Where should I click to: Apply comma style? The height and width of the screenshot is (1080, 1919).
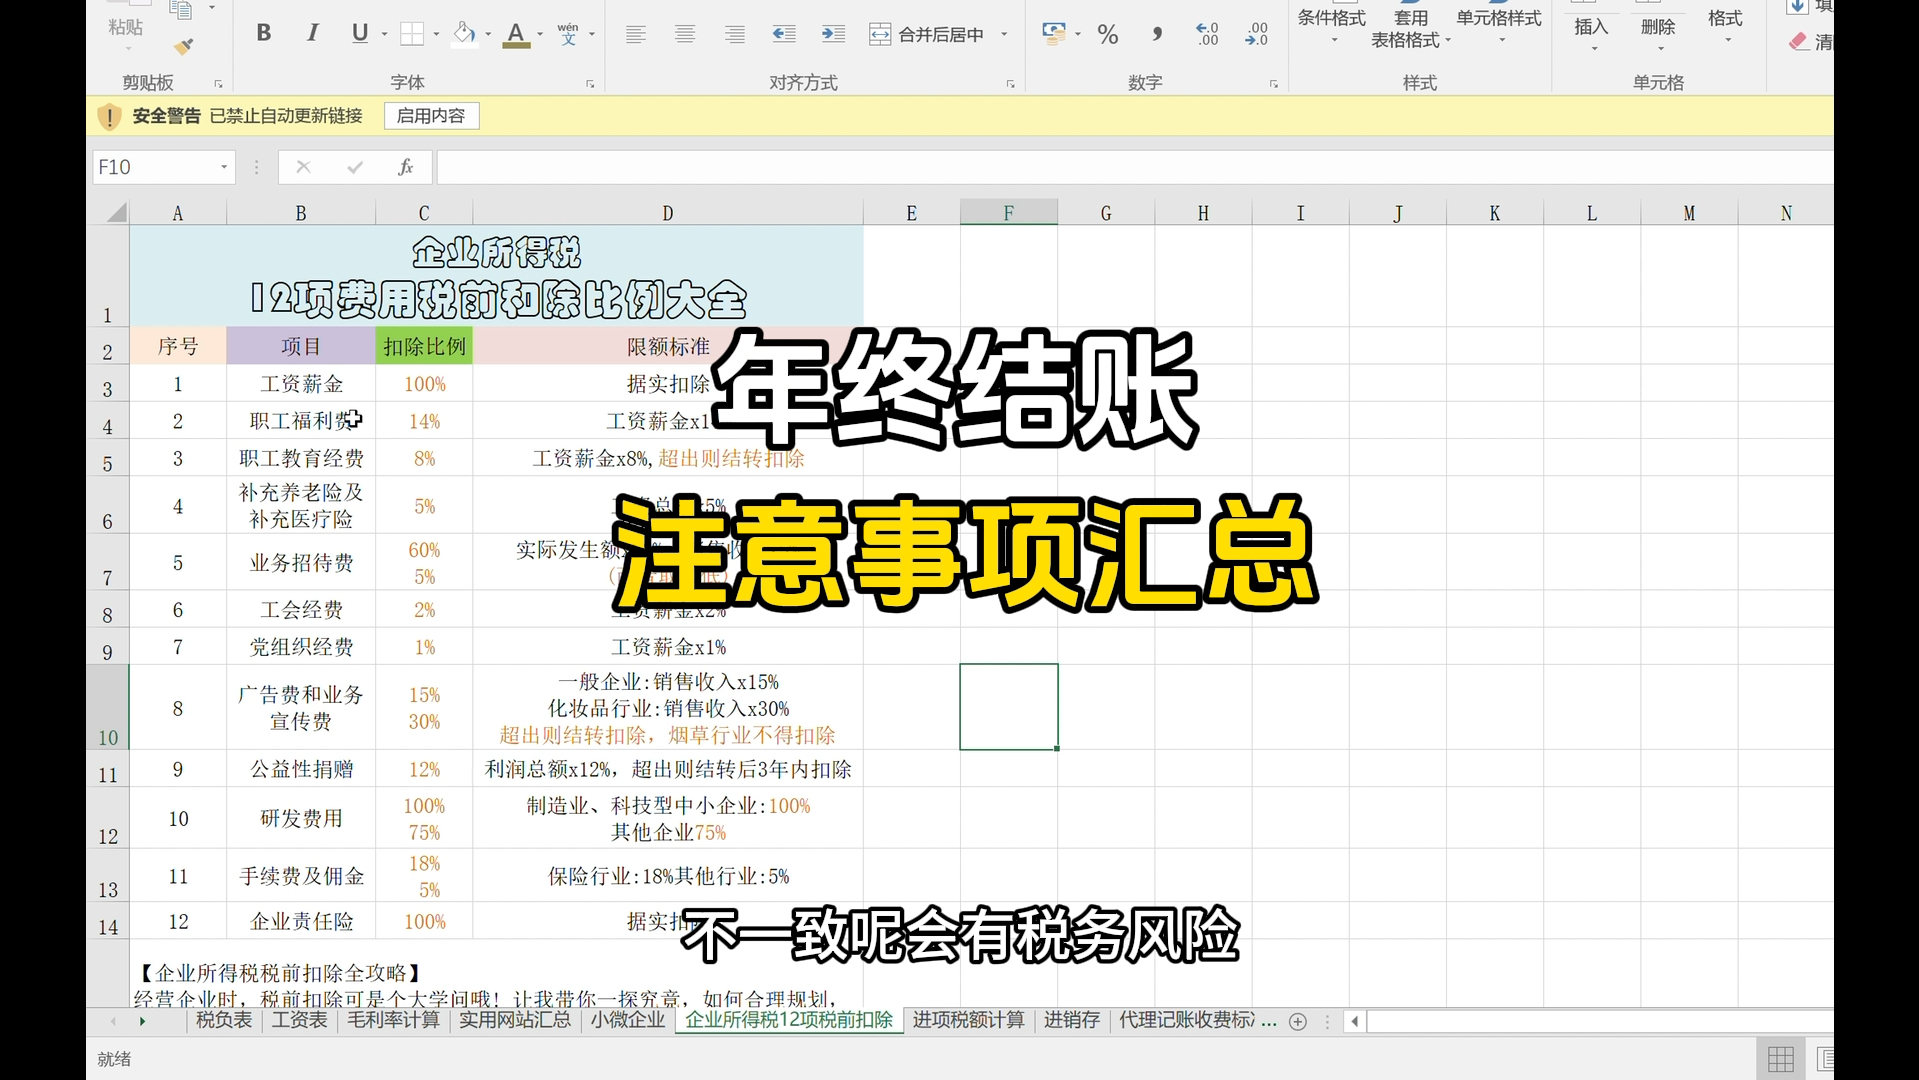pyautogui.click(x=1157, y=34)
